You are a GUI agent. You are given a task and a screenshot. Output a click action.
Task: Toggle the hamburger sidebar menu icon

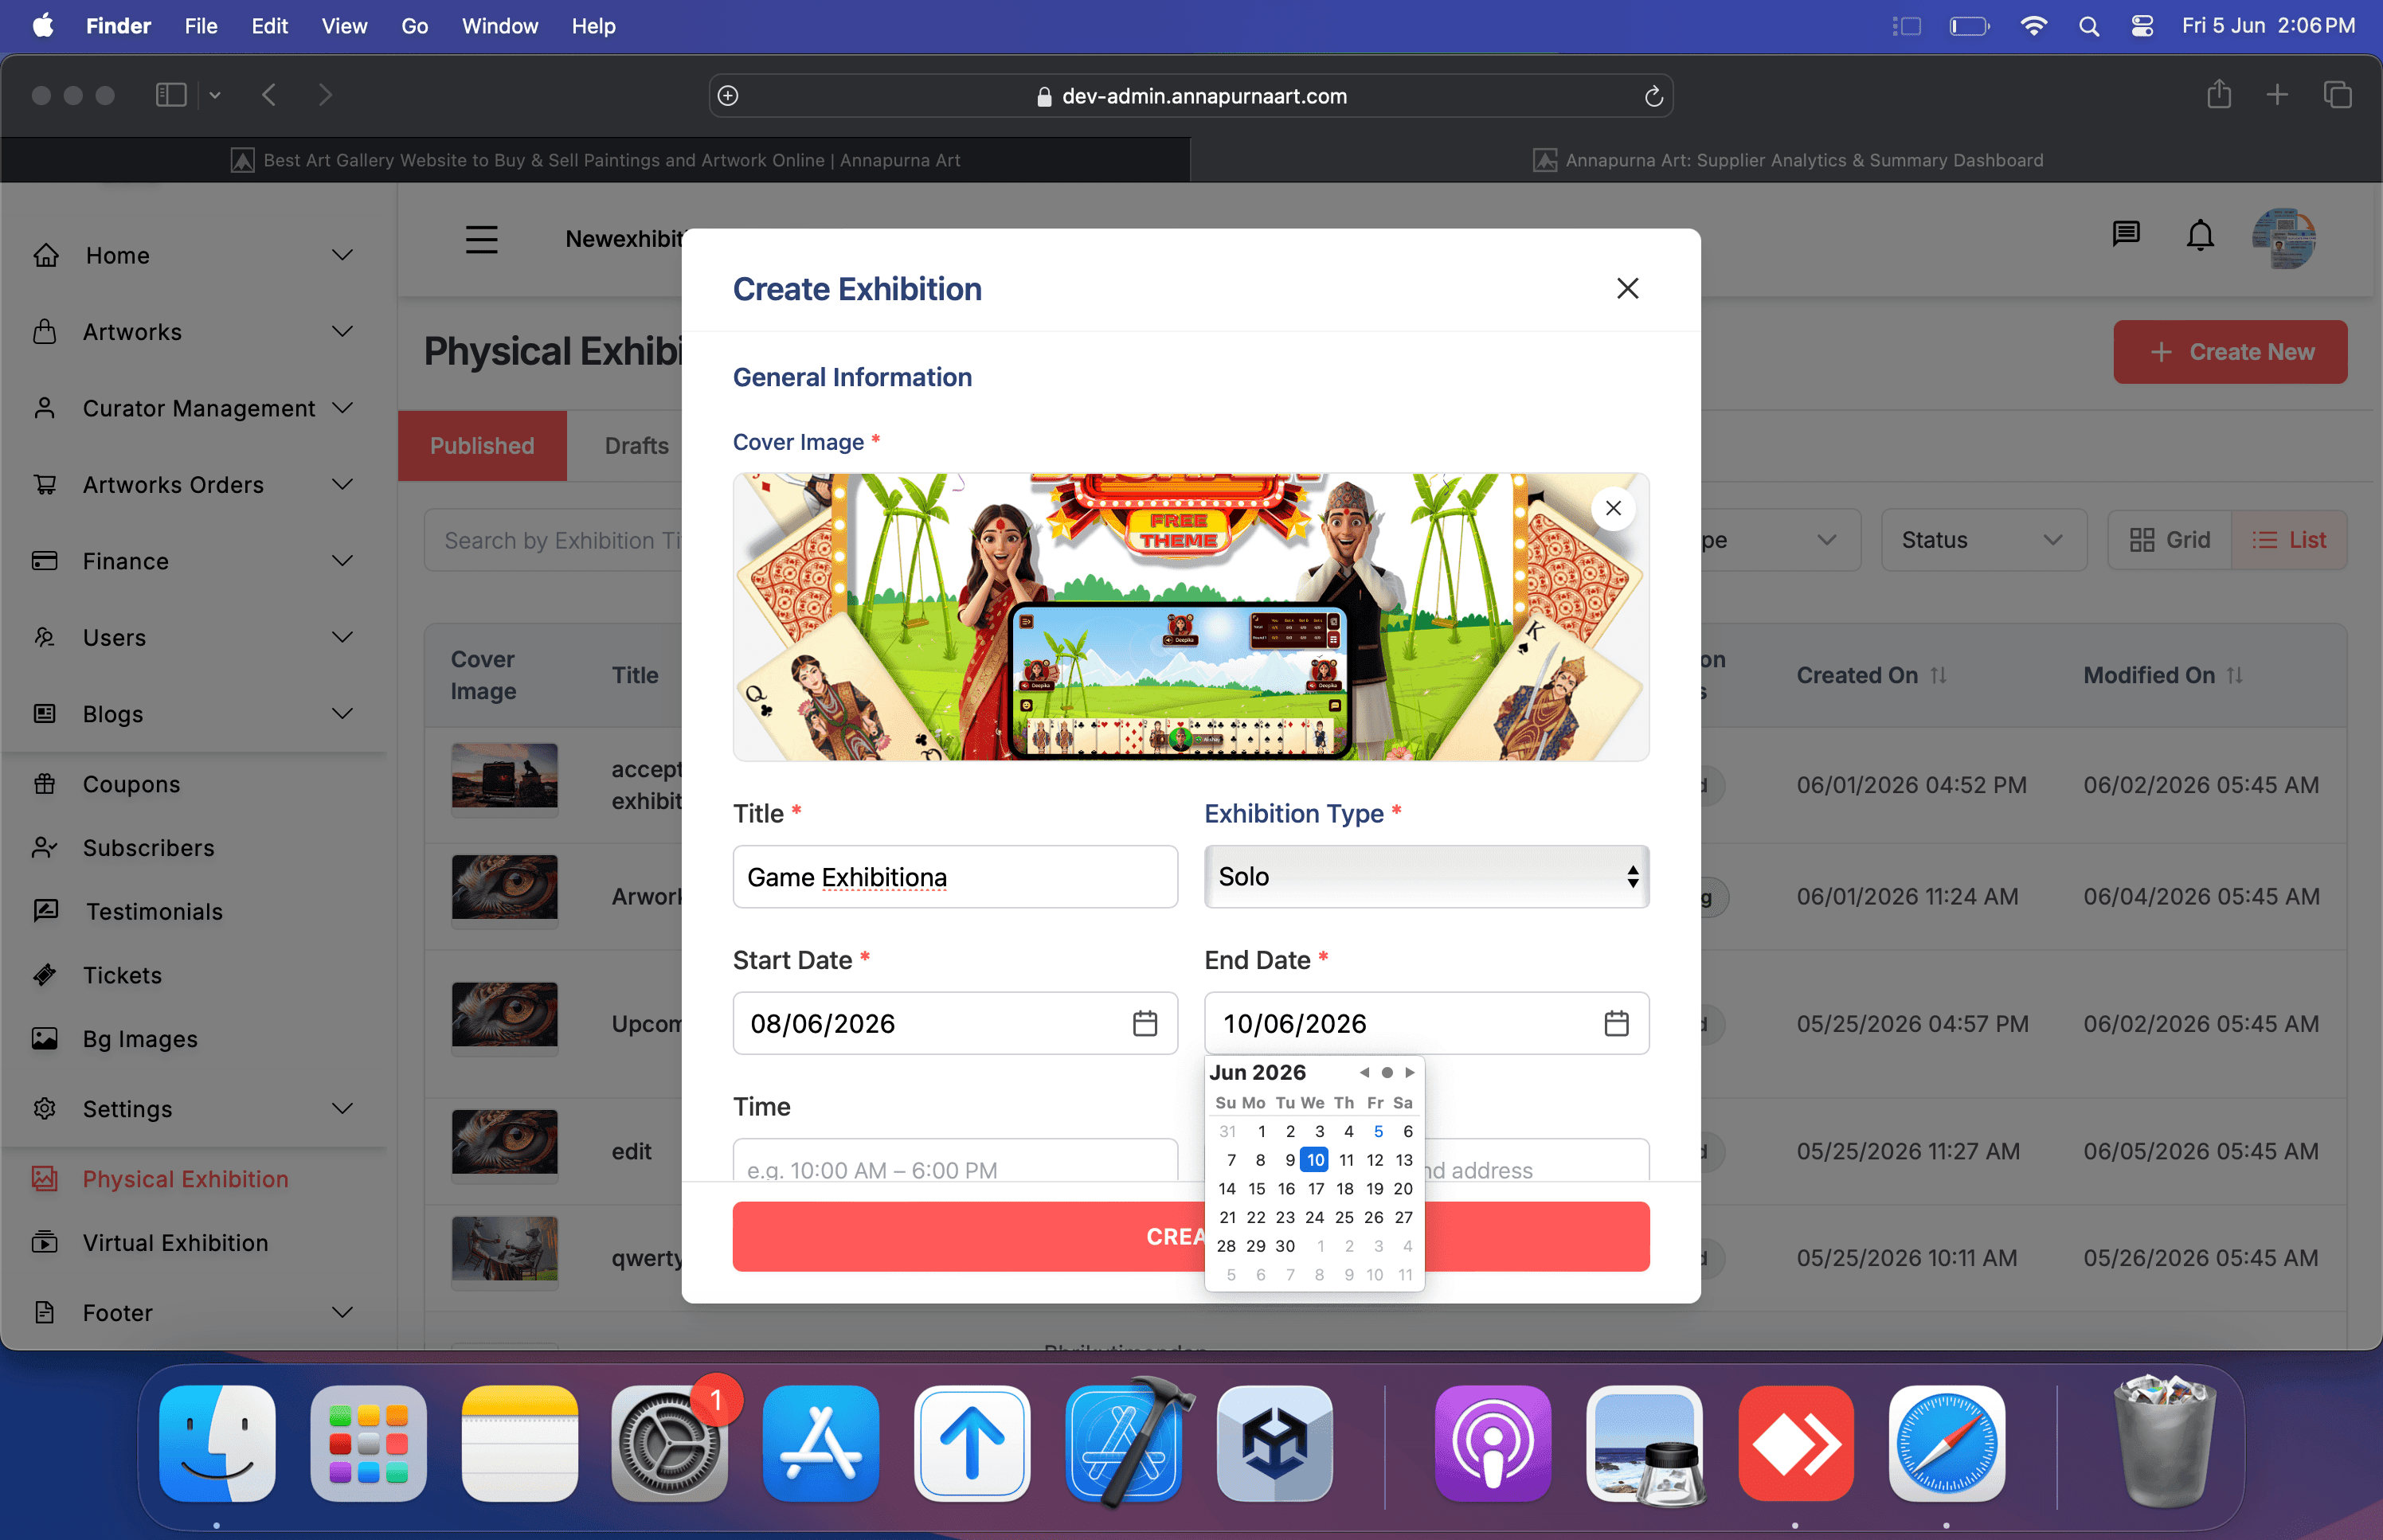481,239
